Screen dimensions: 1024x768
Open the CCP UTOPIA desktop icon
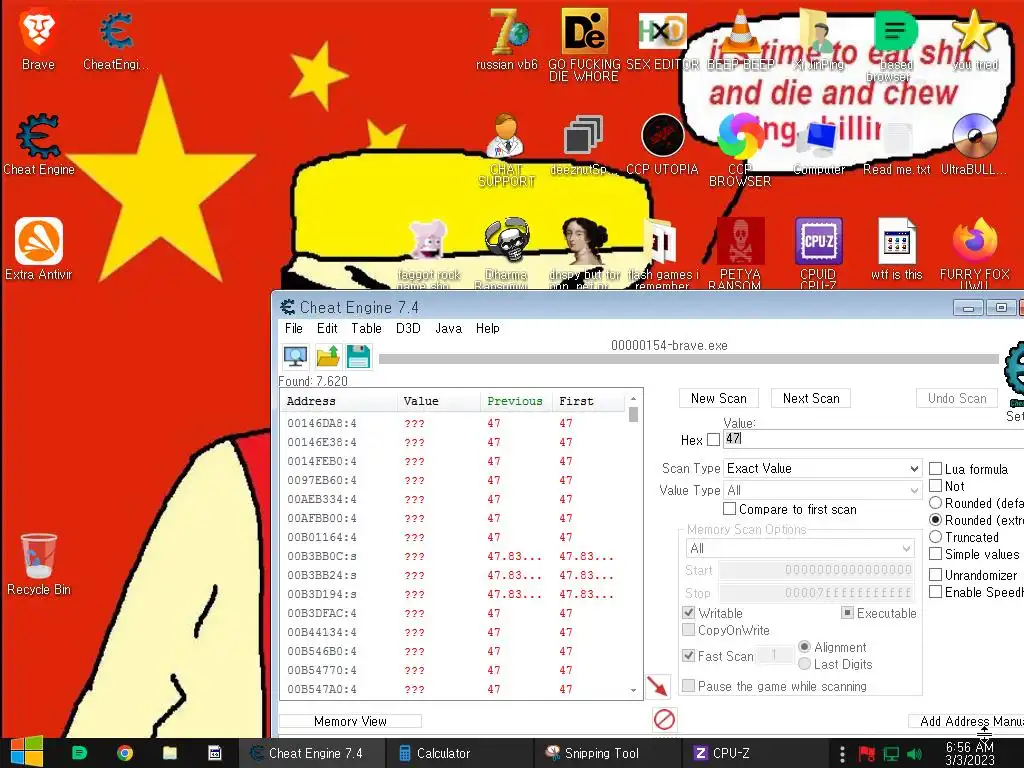point(662,144)
